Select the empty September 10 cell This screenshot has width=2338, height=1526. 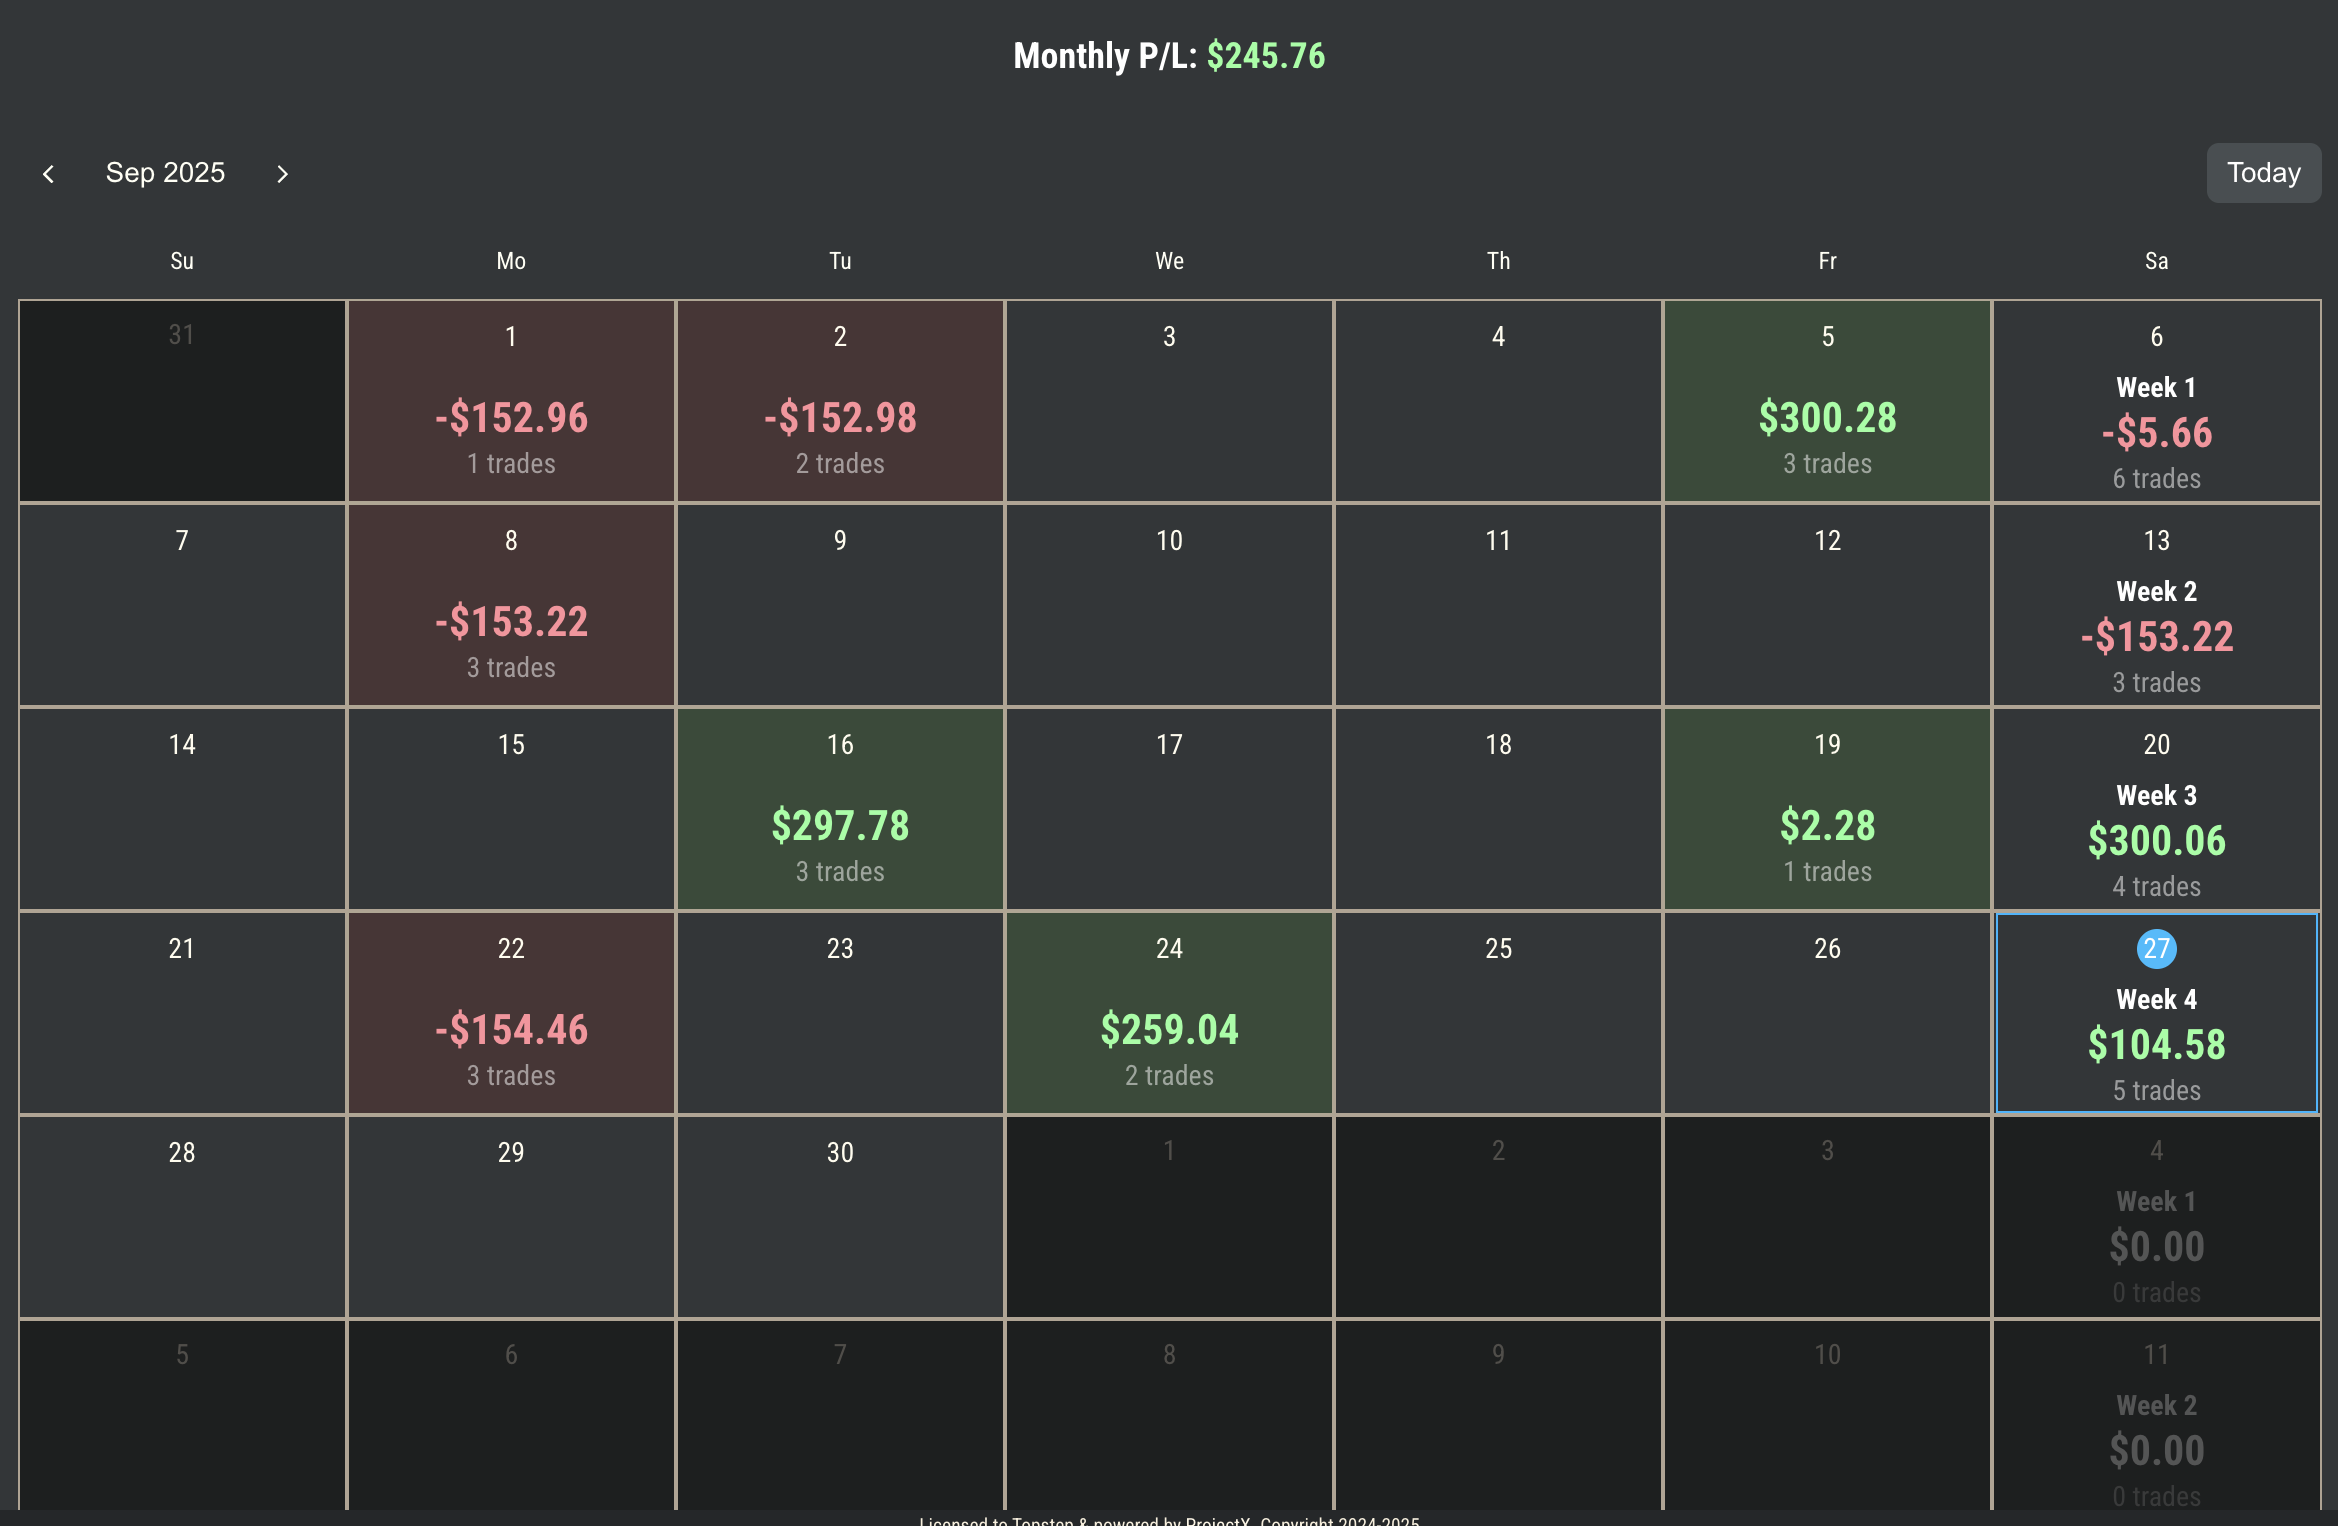pyautogui.click(x=1169, y=606)
